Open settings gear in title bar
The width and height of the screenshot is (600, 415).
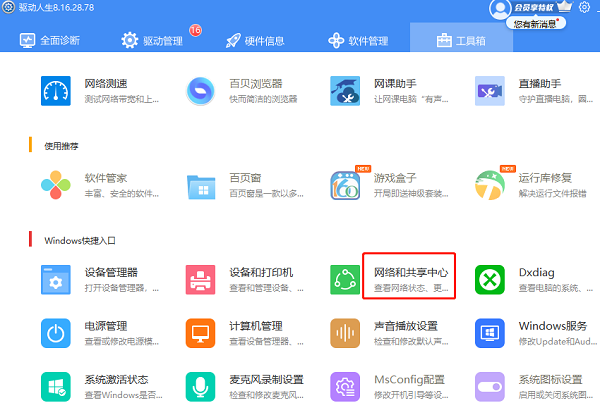(584, 7)
